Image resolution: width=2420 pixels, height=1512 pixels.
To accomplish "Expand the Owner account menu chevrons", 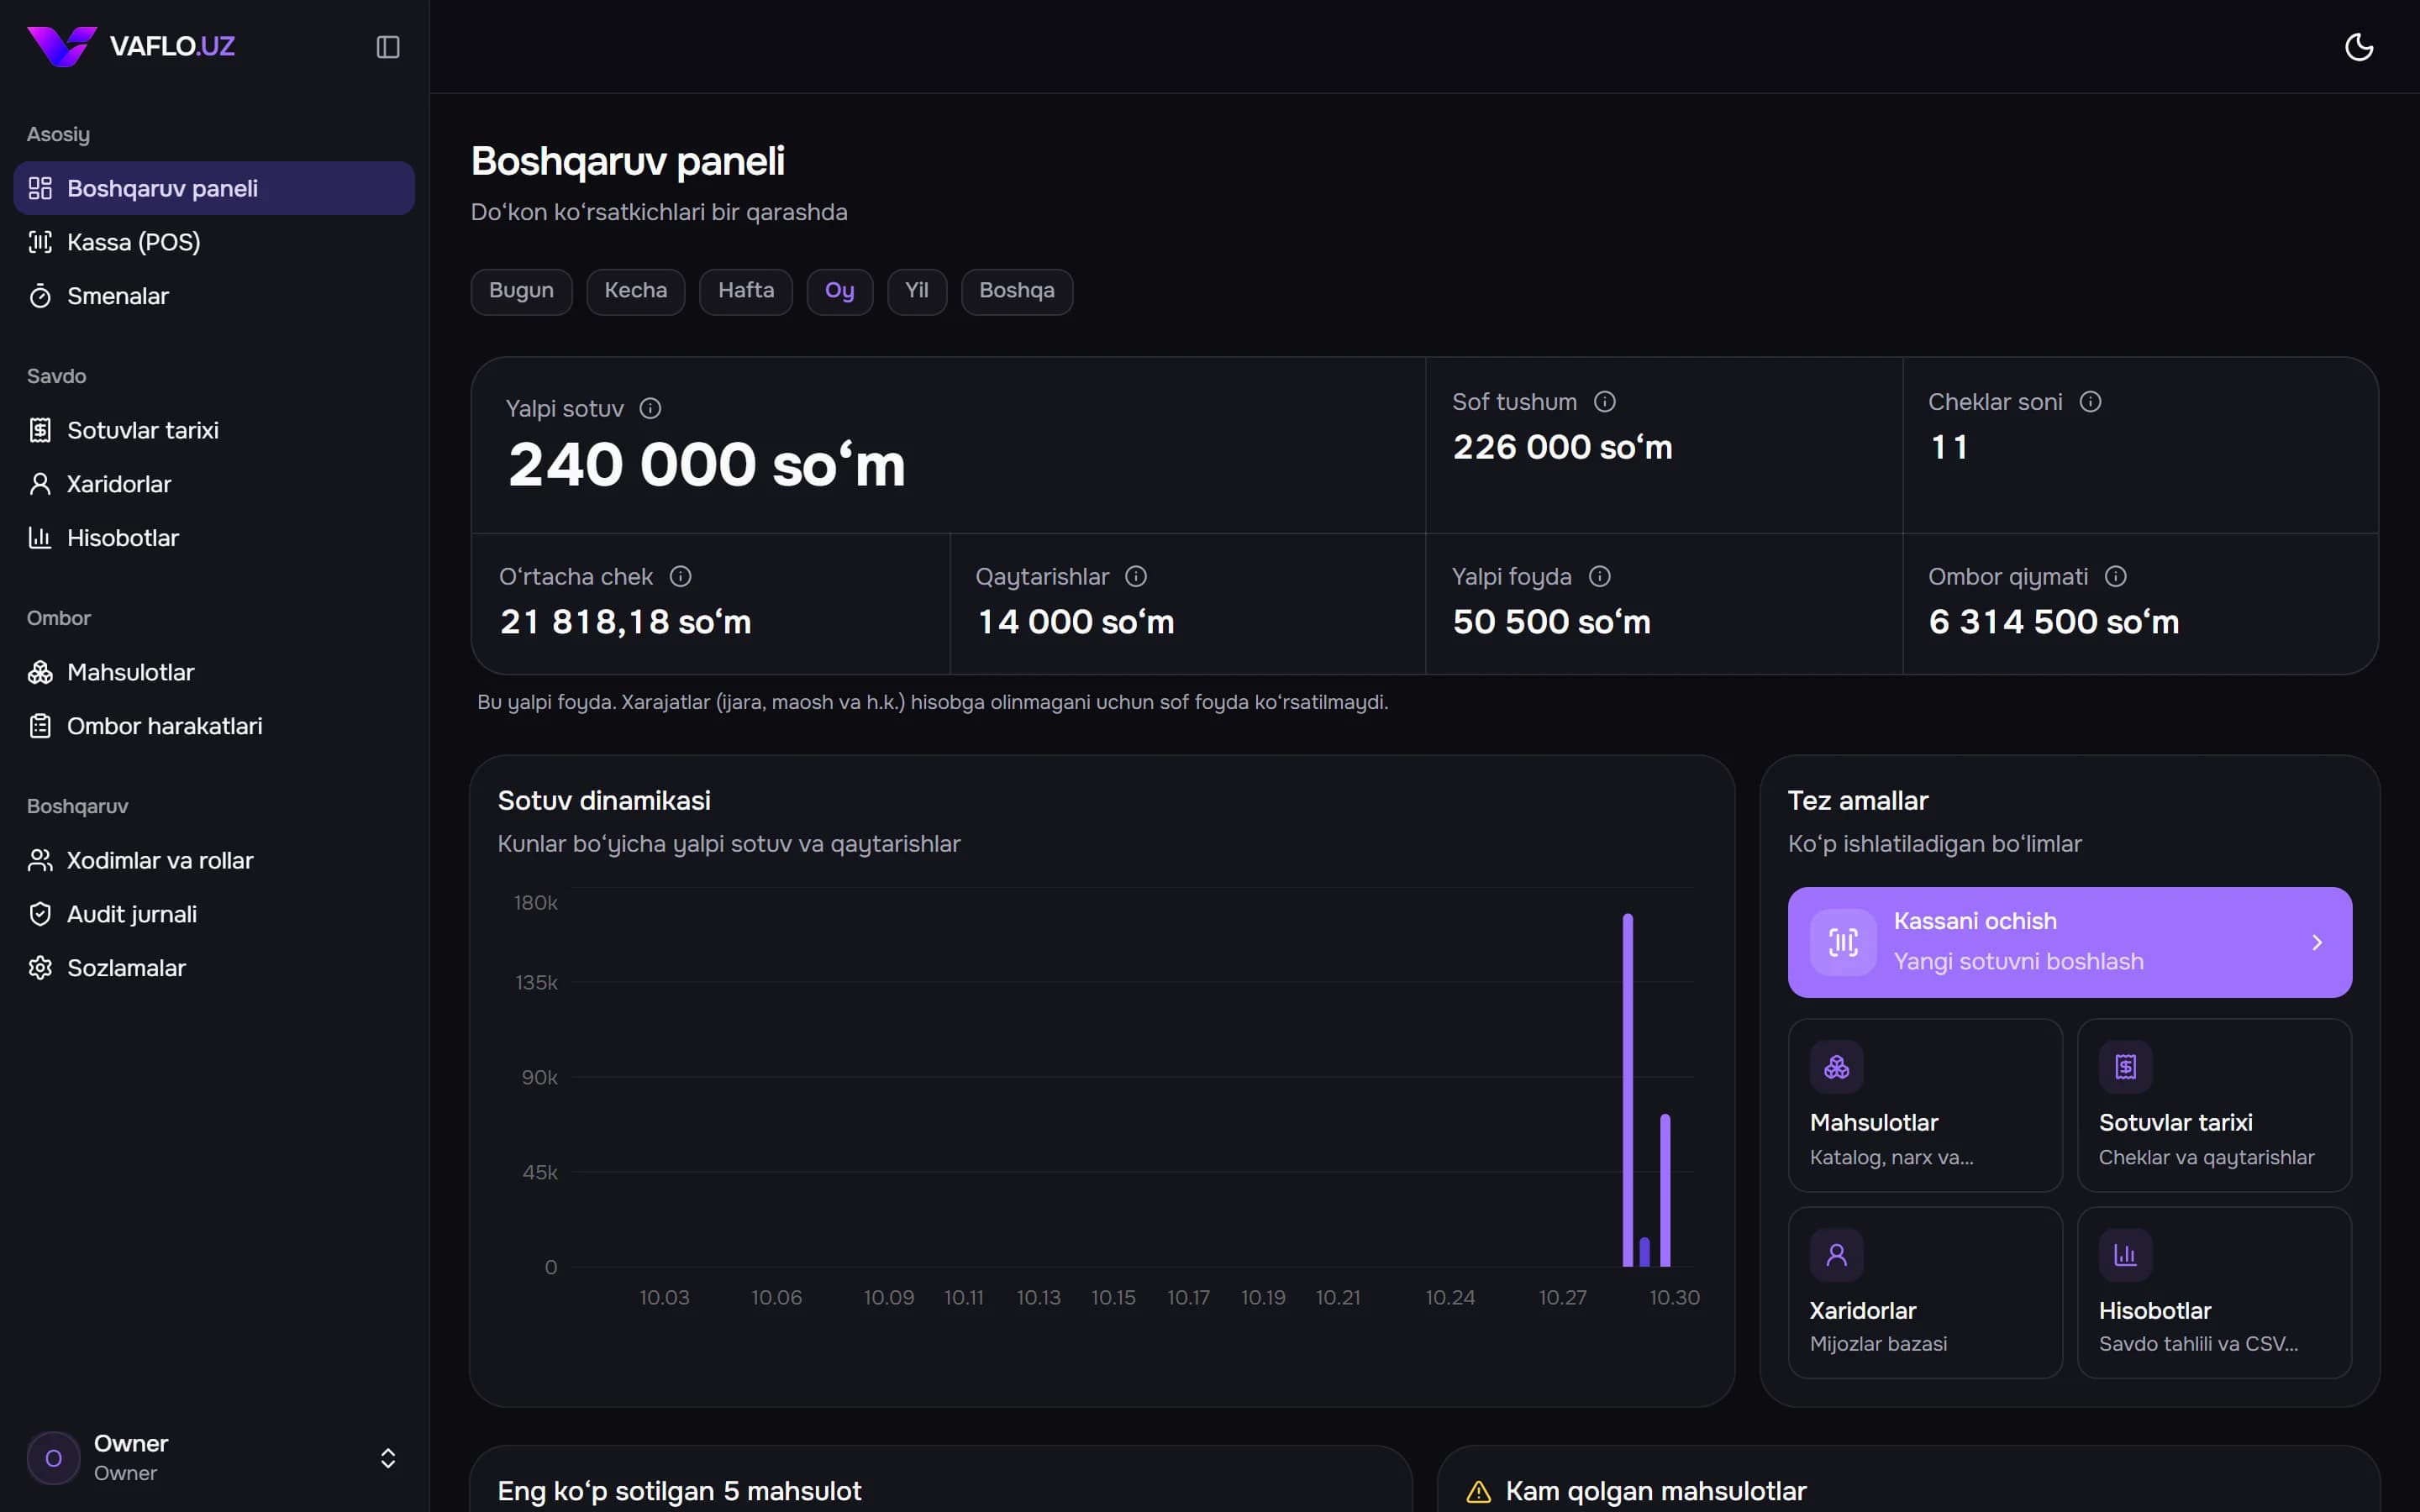I will coord(388,1458).
